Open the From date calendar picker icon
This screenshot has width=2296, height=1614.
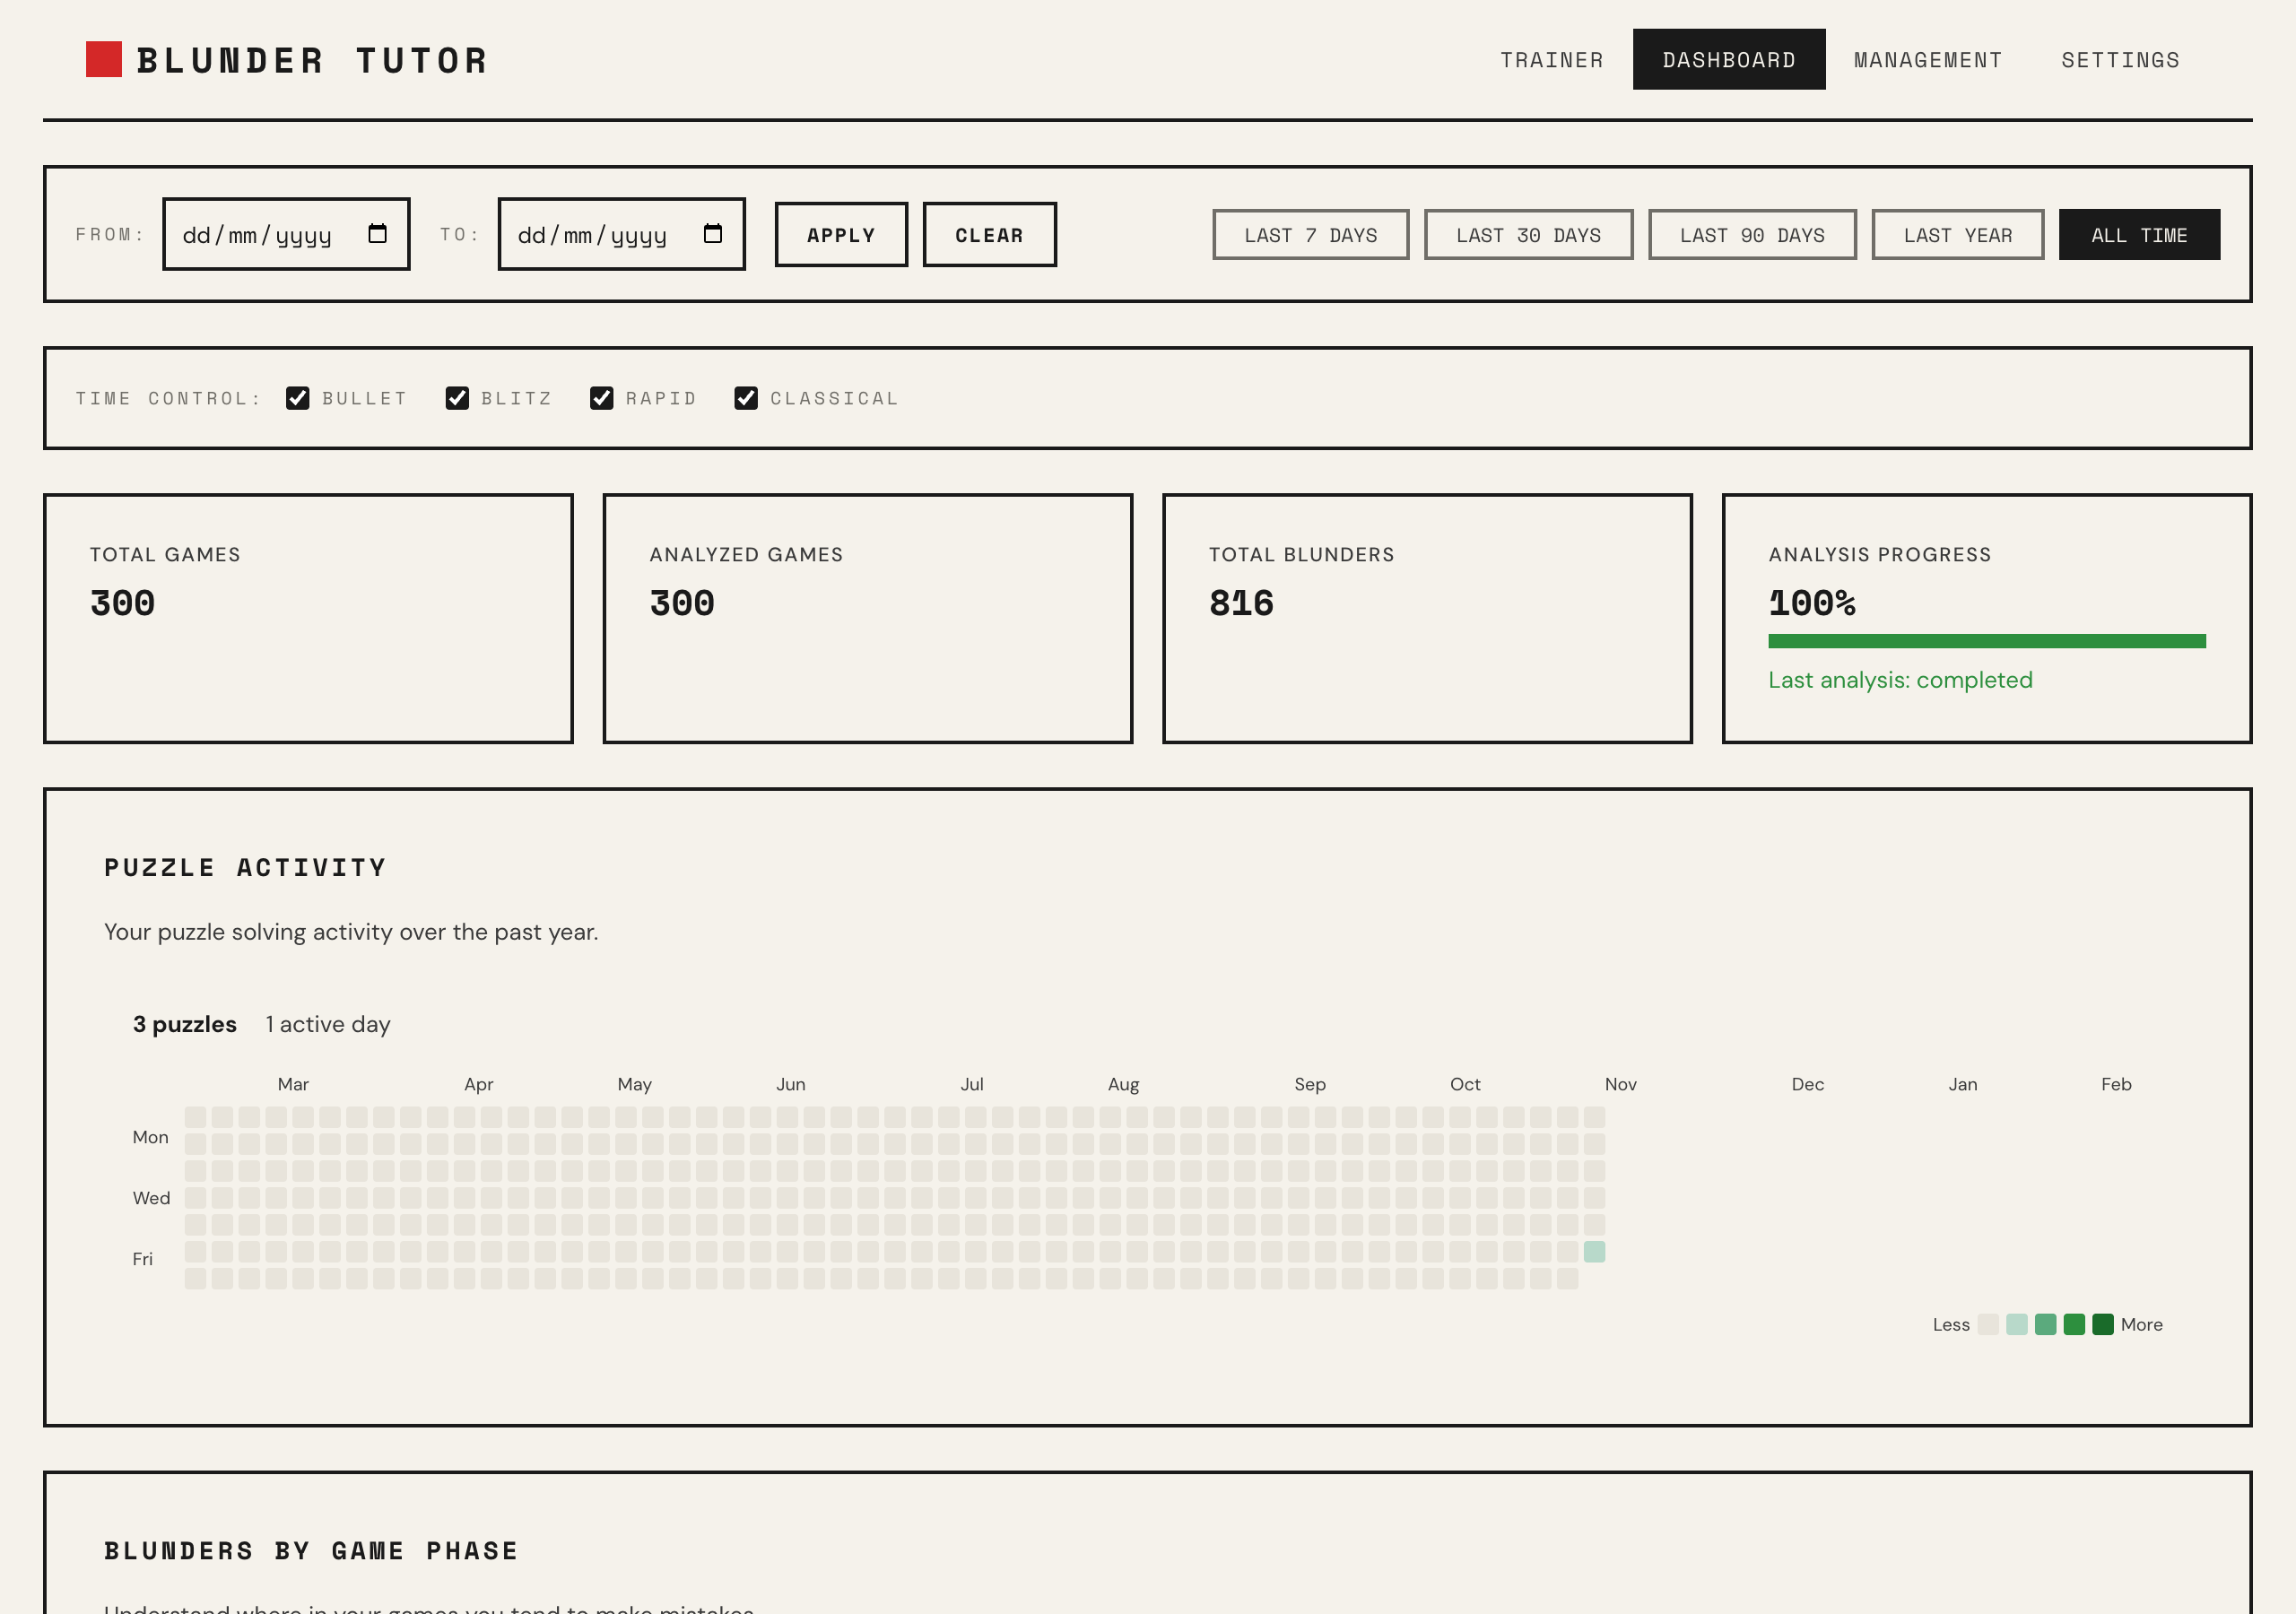377,233
